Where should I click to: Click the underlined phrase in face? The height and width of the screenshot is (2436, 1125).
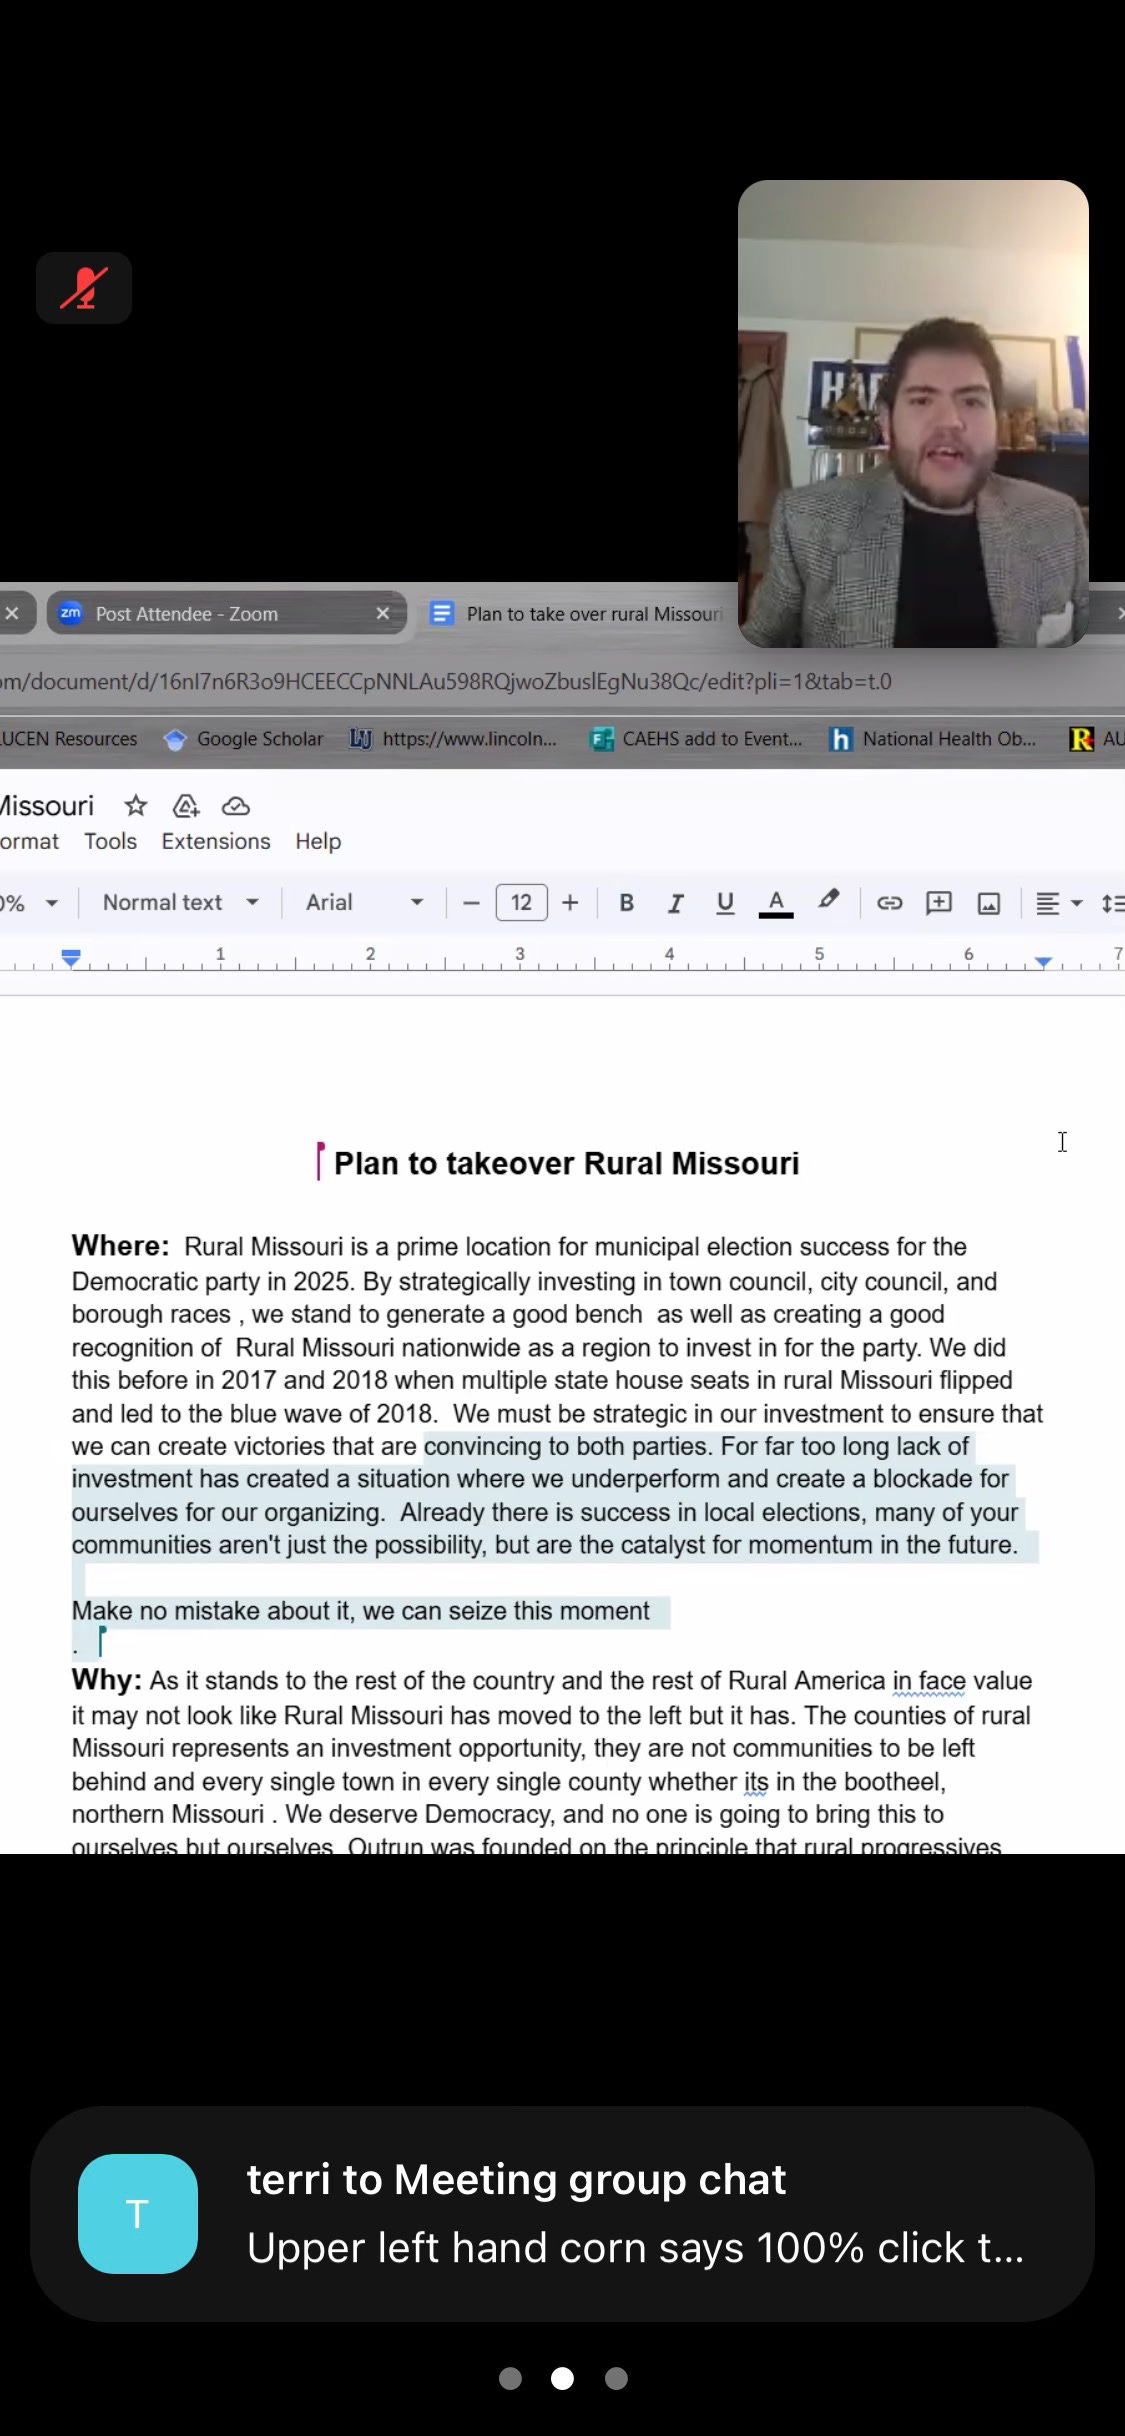(x=929, y=1681)
